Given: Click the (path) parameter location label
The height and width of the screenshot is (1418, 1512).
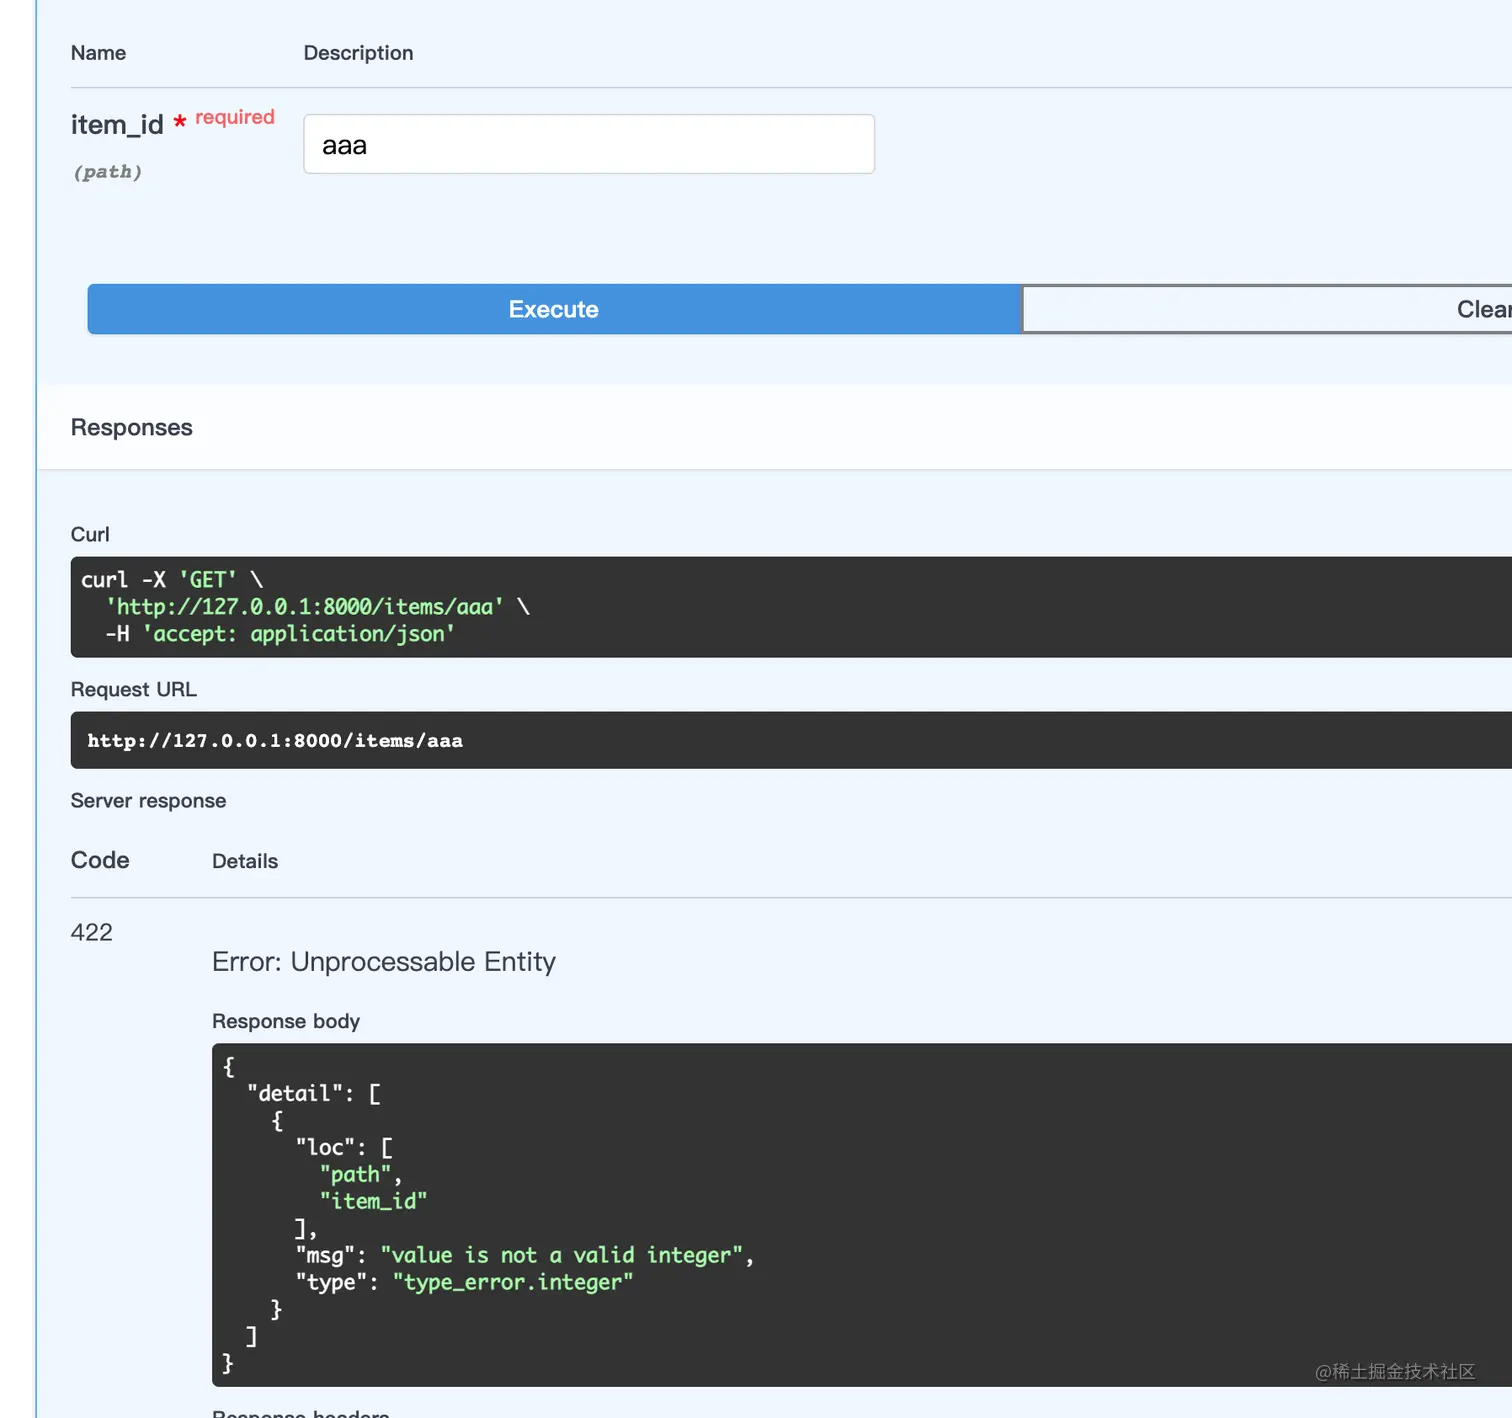Looking at the screenshot, I should click(x=108, y=172).
